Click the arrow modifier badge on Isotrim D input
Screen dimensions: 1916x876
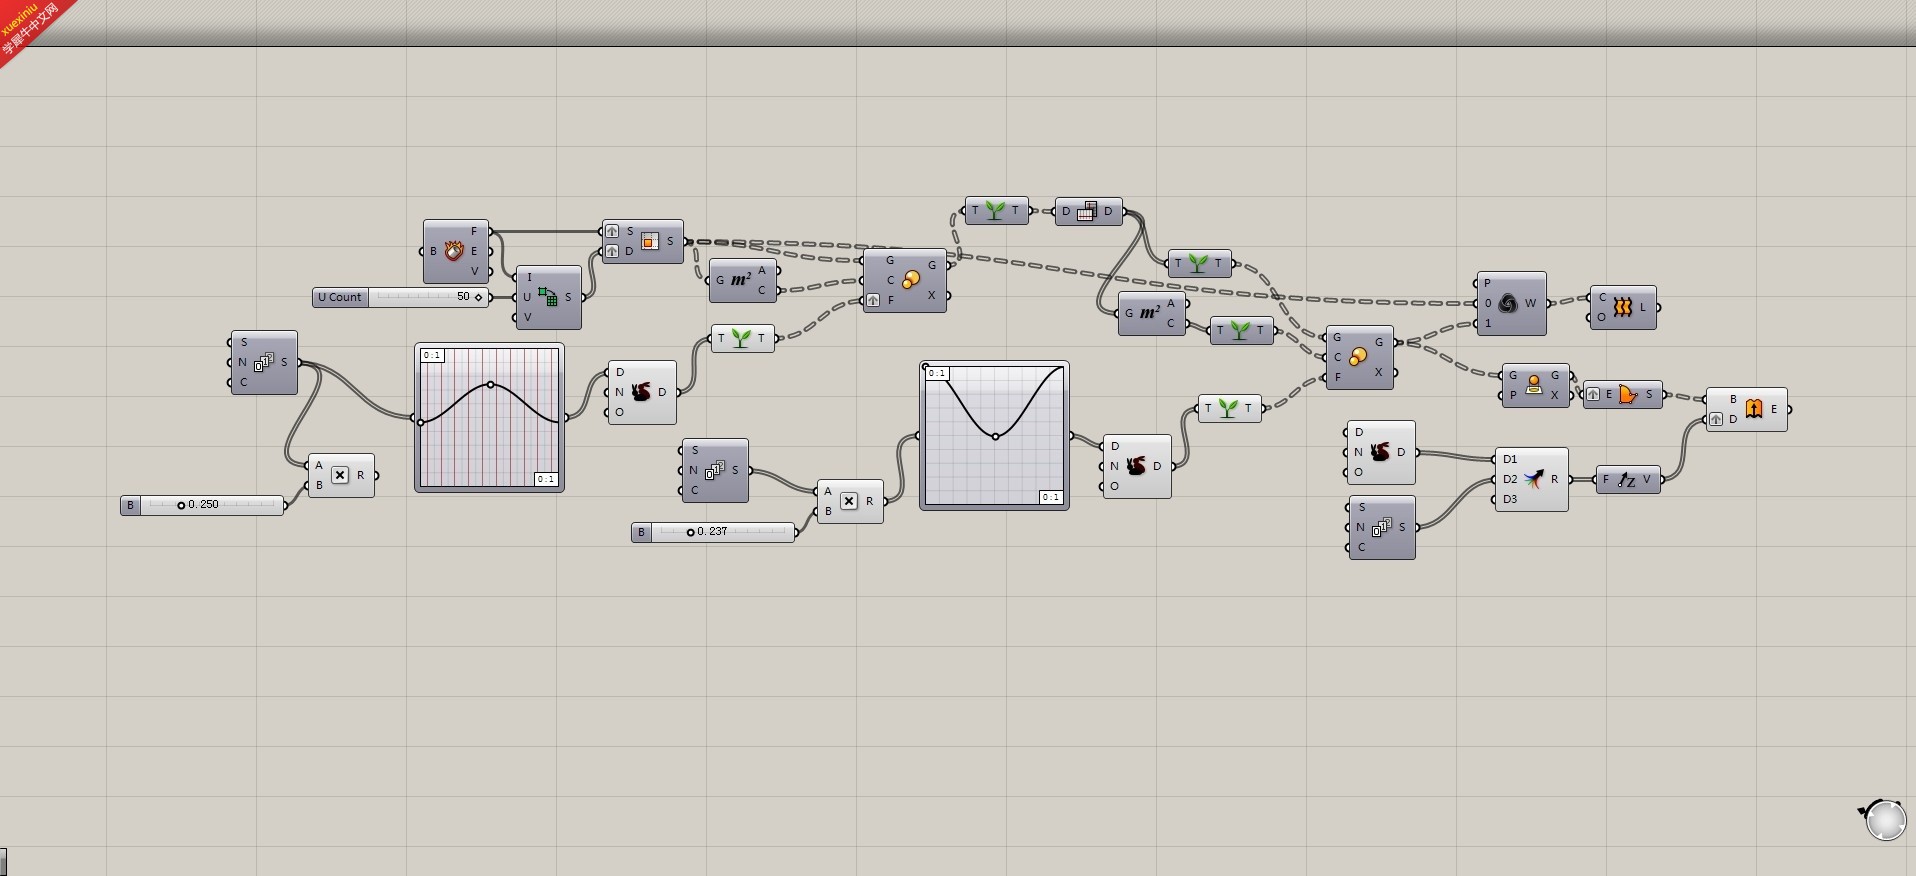[612, 251]
